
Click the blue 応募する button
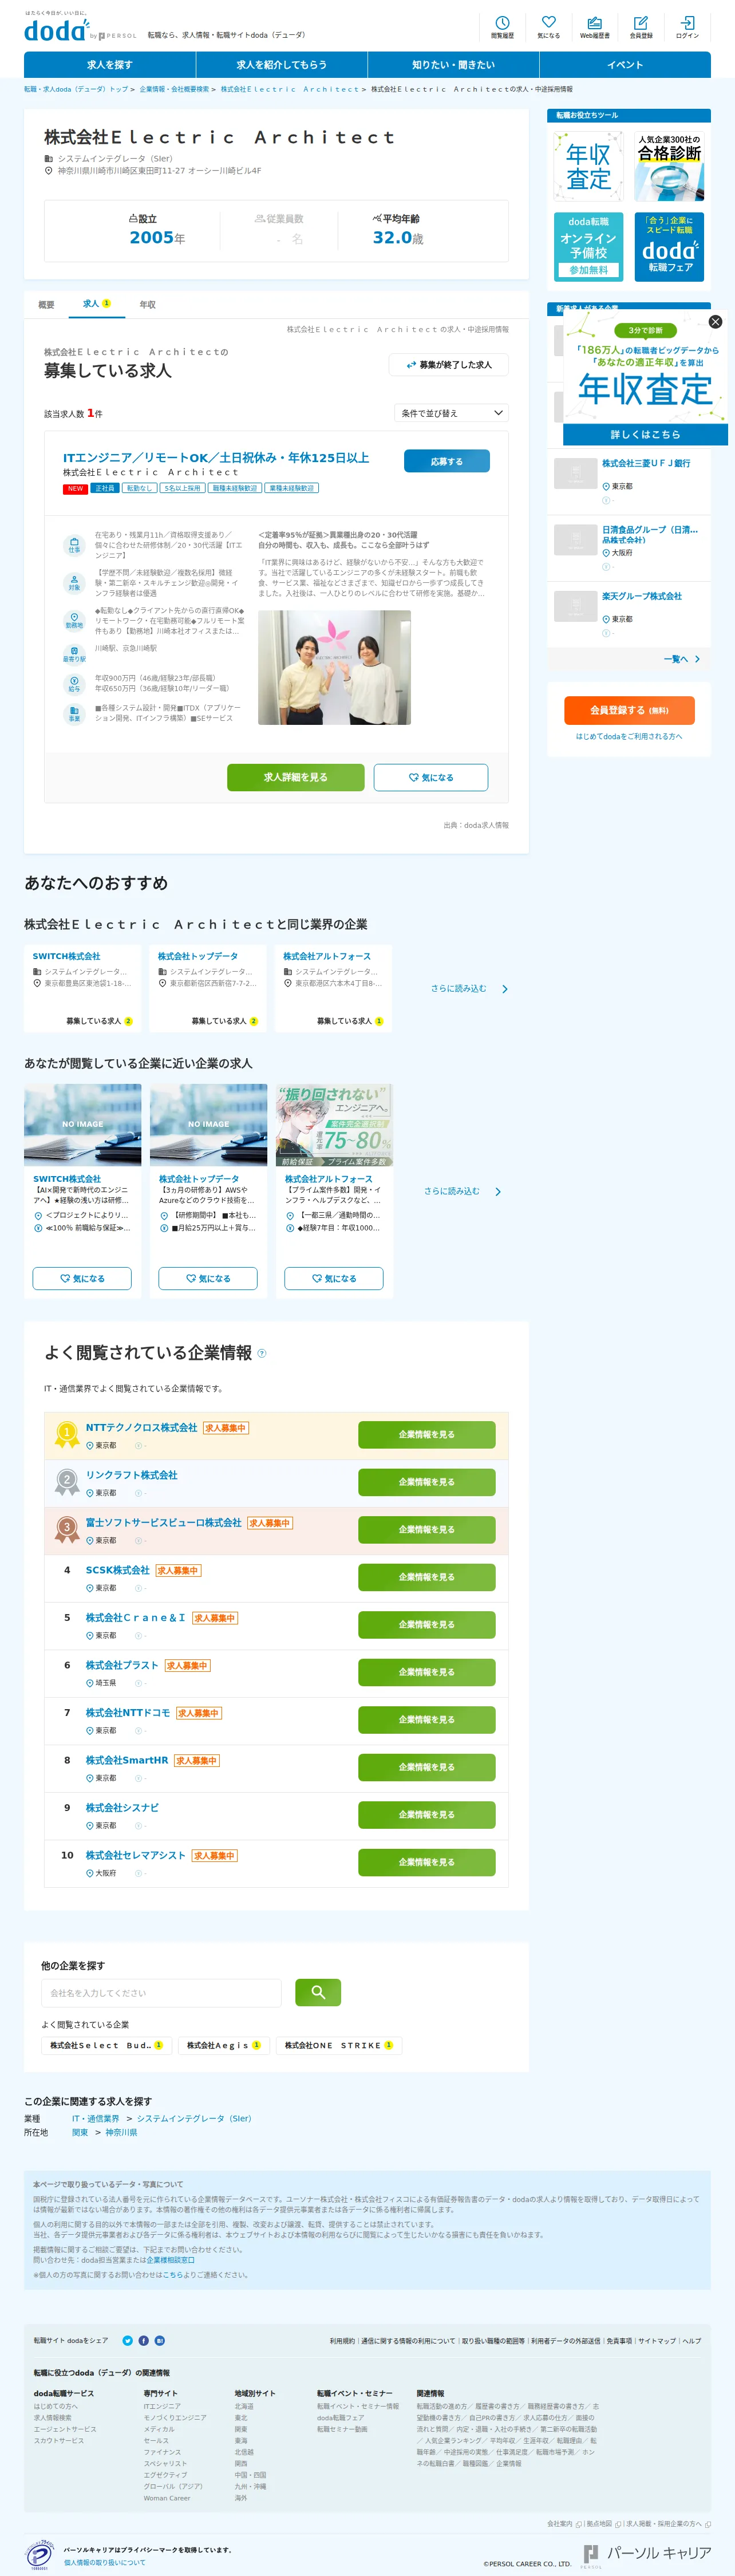coord(447,461)
